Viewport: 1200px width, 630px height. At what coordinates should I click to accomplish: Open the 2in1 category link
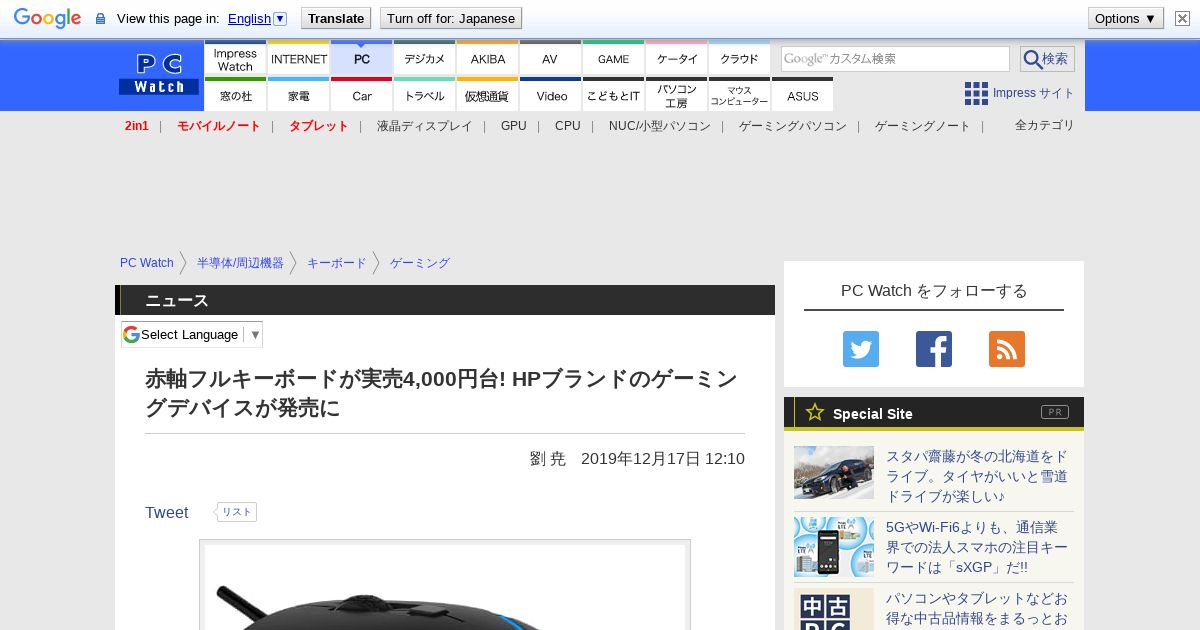(137, 126)
